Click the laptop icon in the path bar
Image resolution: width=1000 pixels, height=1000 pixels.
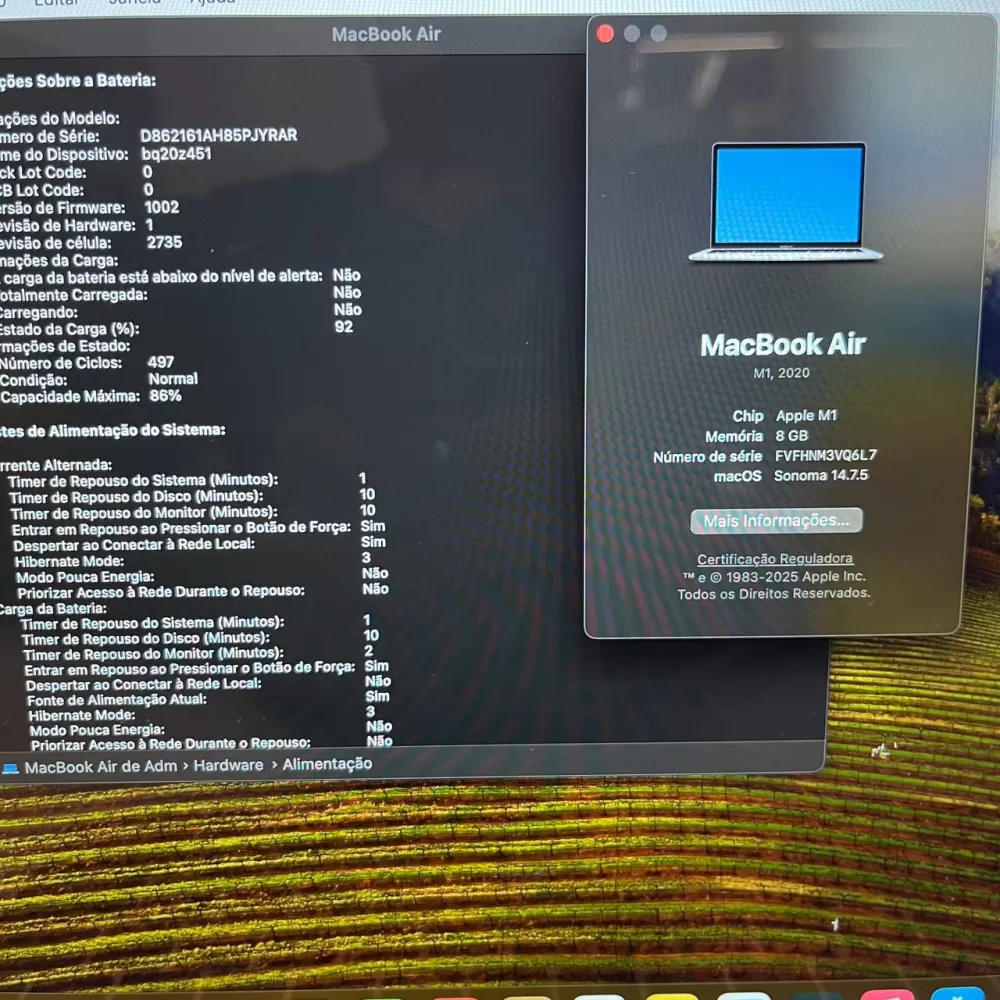click(x=10, y=768)
